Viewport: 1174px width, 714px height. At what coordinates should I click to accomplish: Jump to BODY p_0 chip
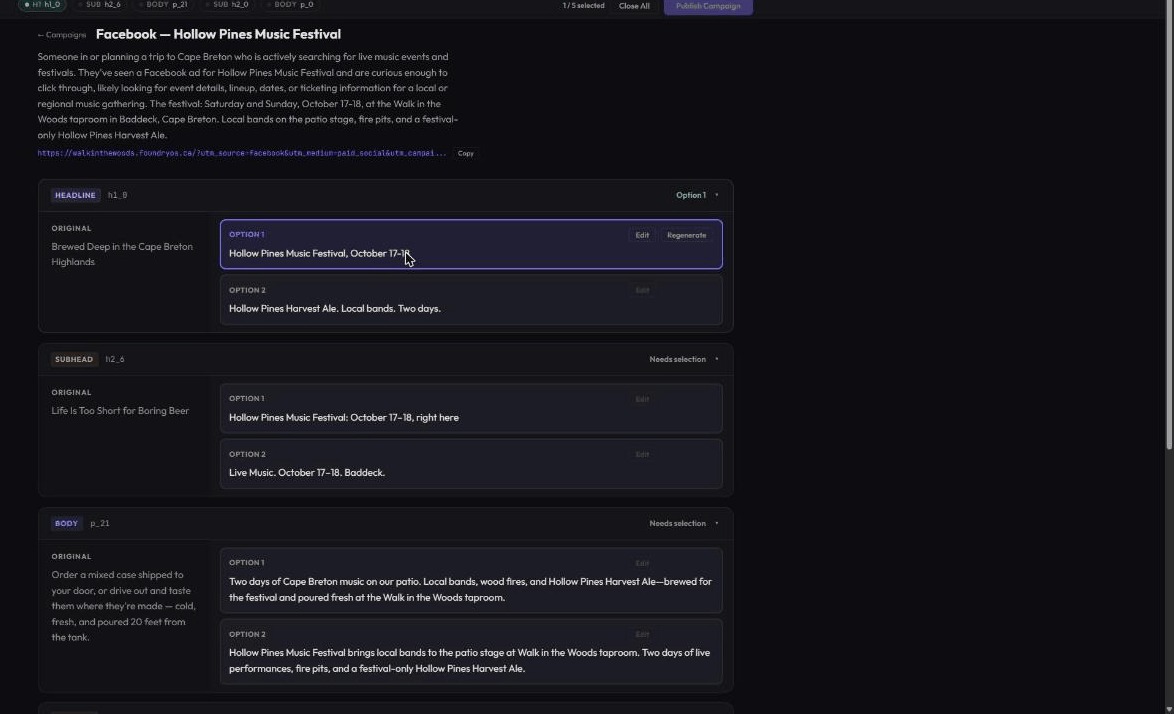click(x=289, y=4)
